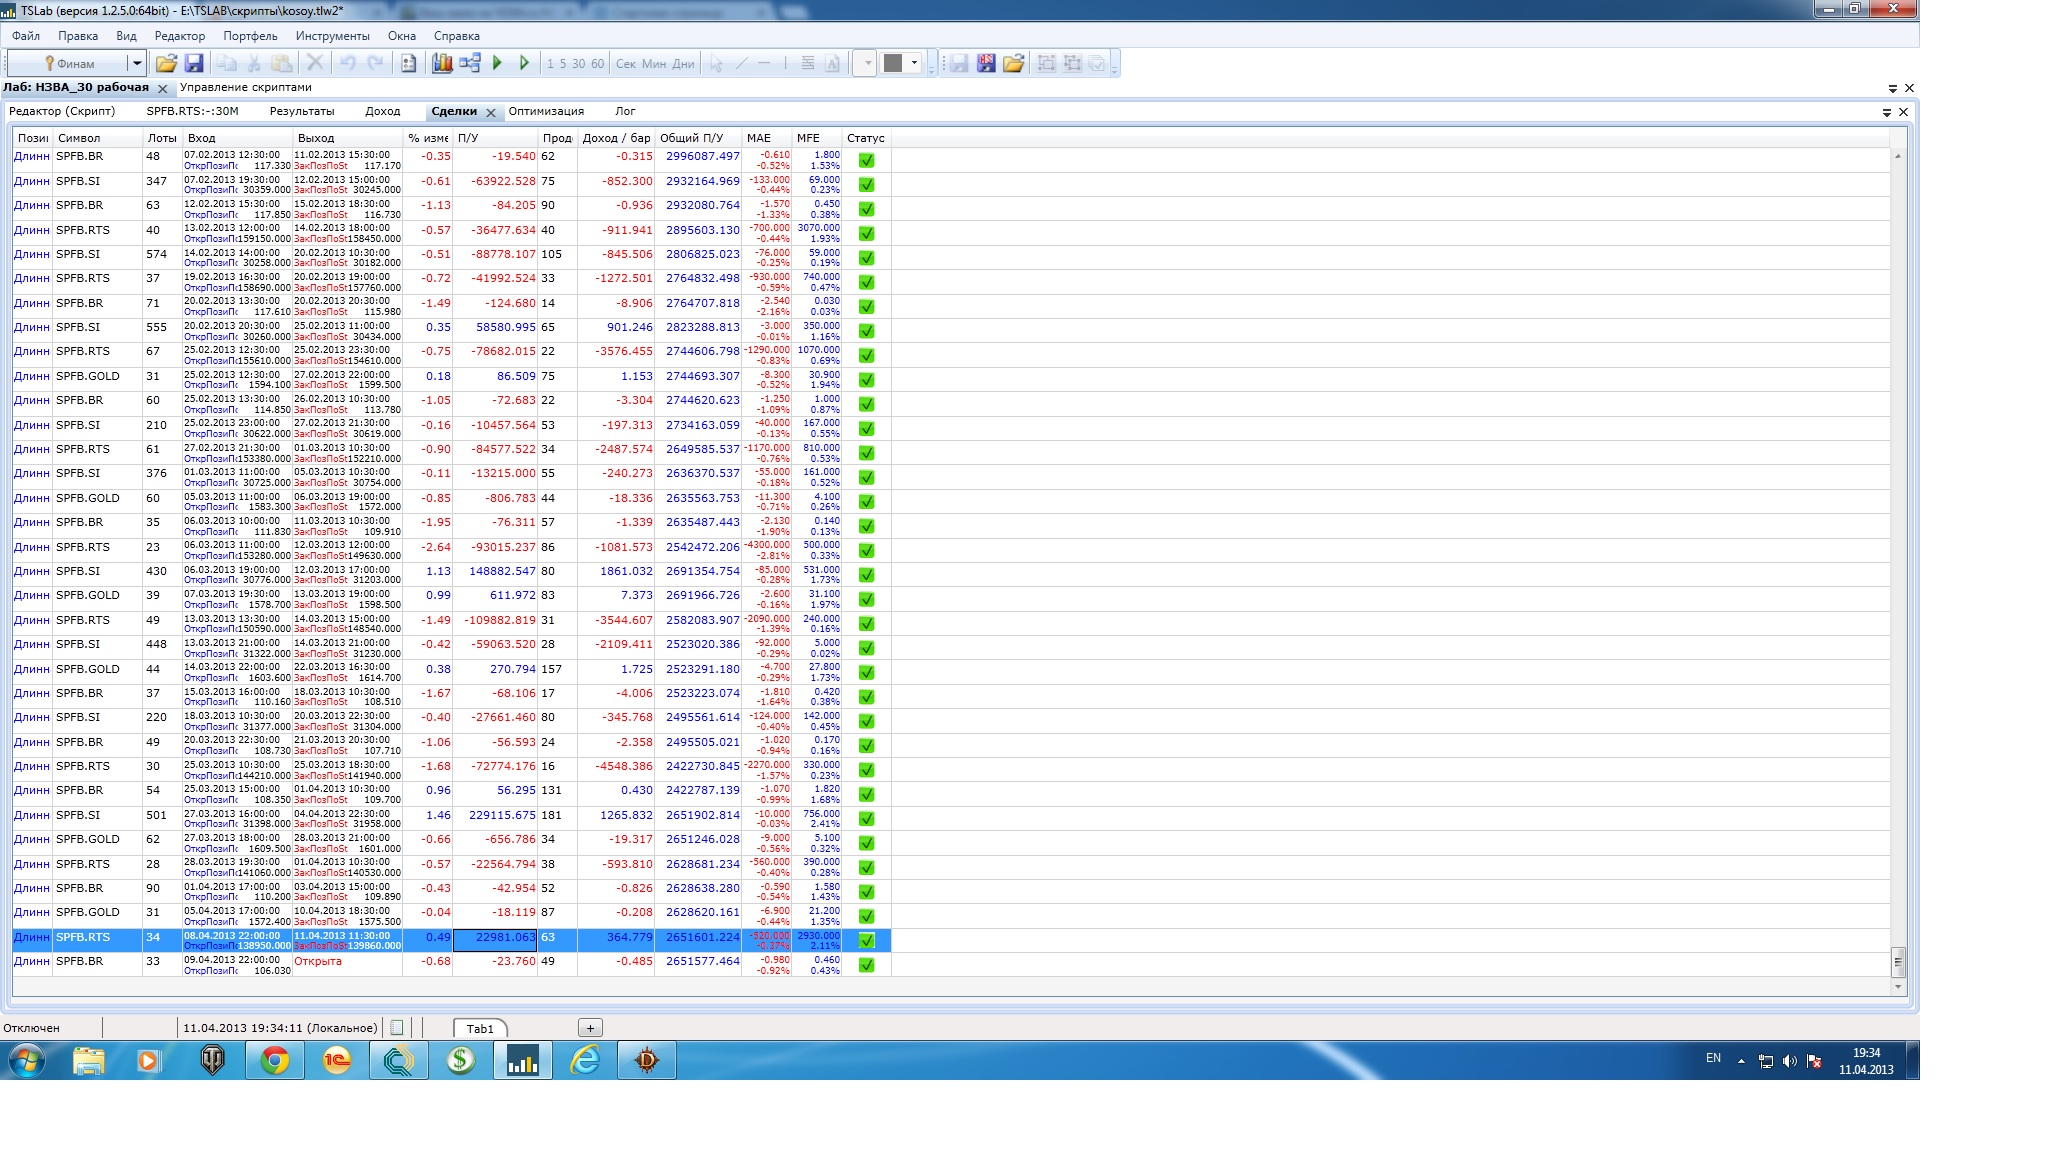Click the first green run arrow

(498, 63)
